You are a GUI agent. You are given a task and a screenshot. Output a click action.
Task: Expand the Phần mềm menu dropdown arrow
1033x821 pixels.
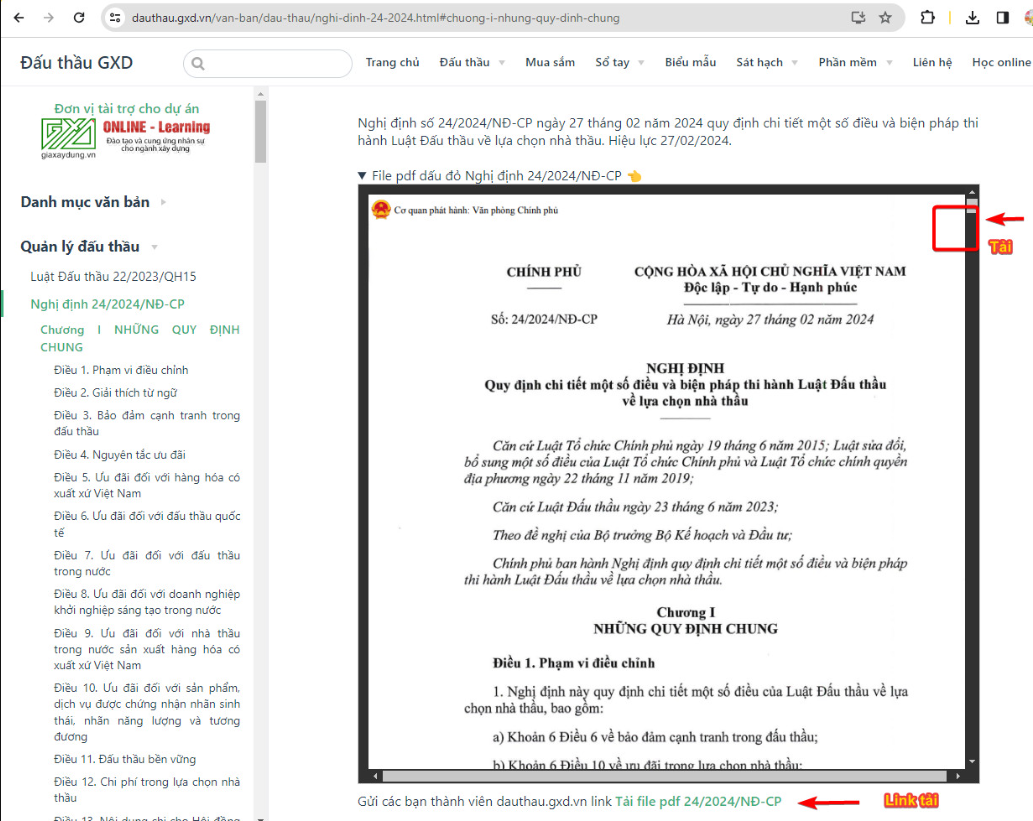[x=889, y=63]
